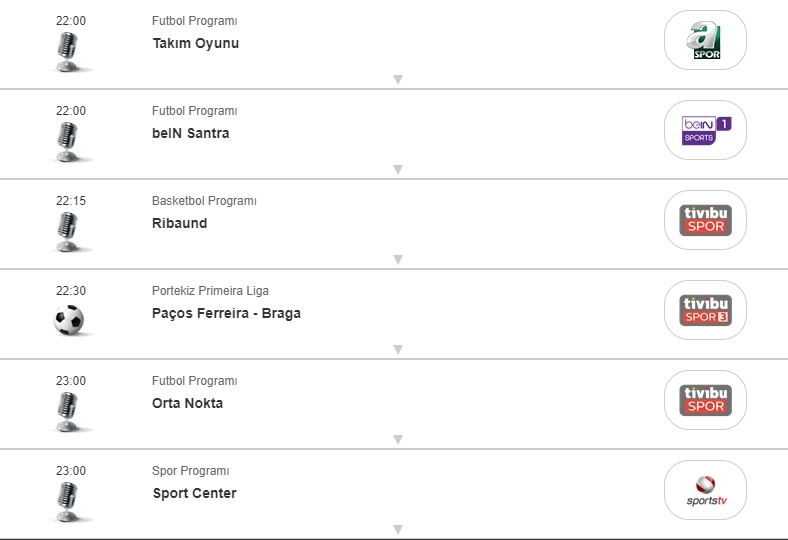This screenshot has width=788, height=540.
Task: Click the Tivibu Spor logo beside Orta Nokta
Action: click(x=705, y=400)
